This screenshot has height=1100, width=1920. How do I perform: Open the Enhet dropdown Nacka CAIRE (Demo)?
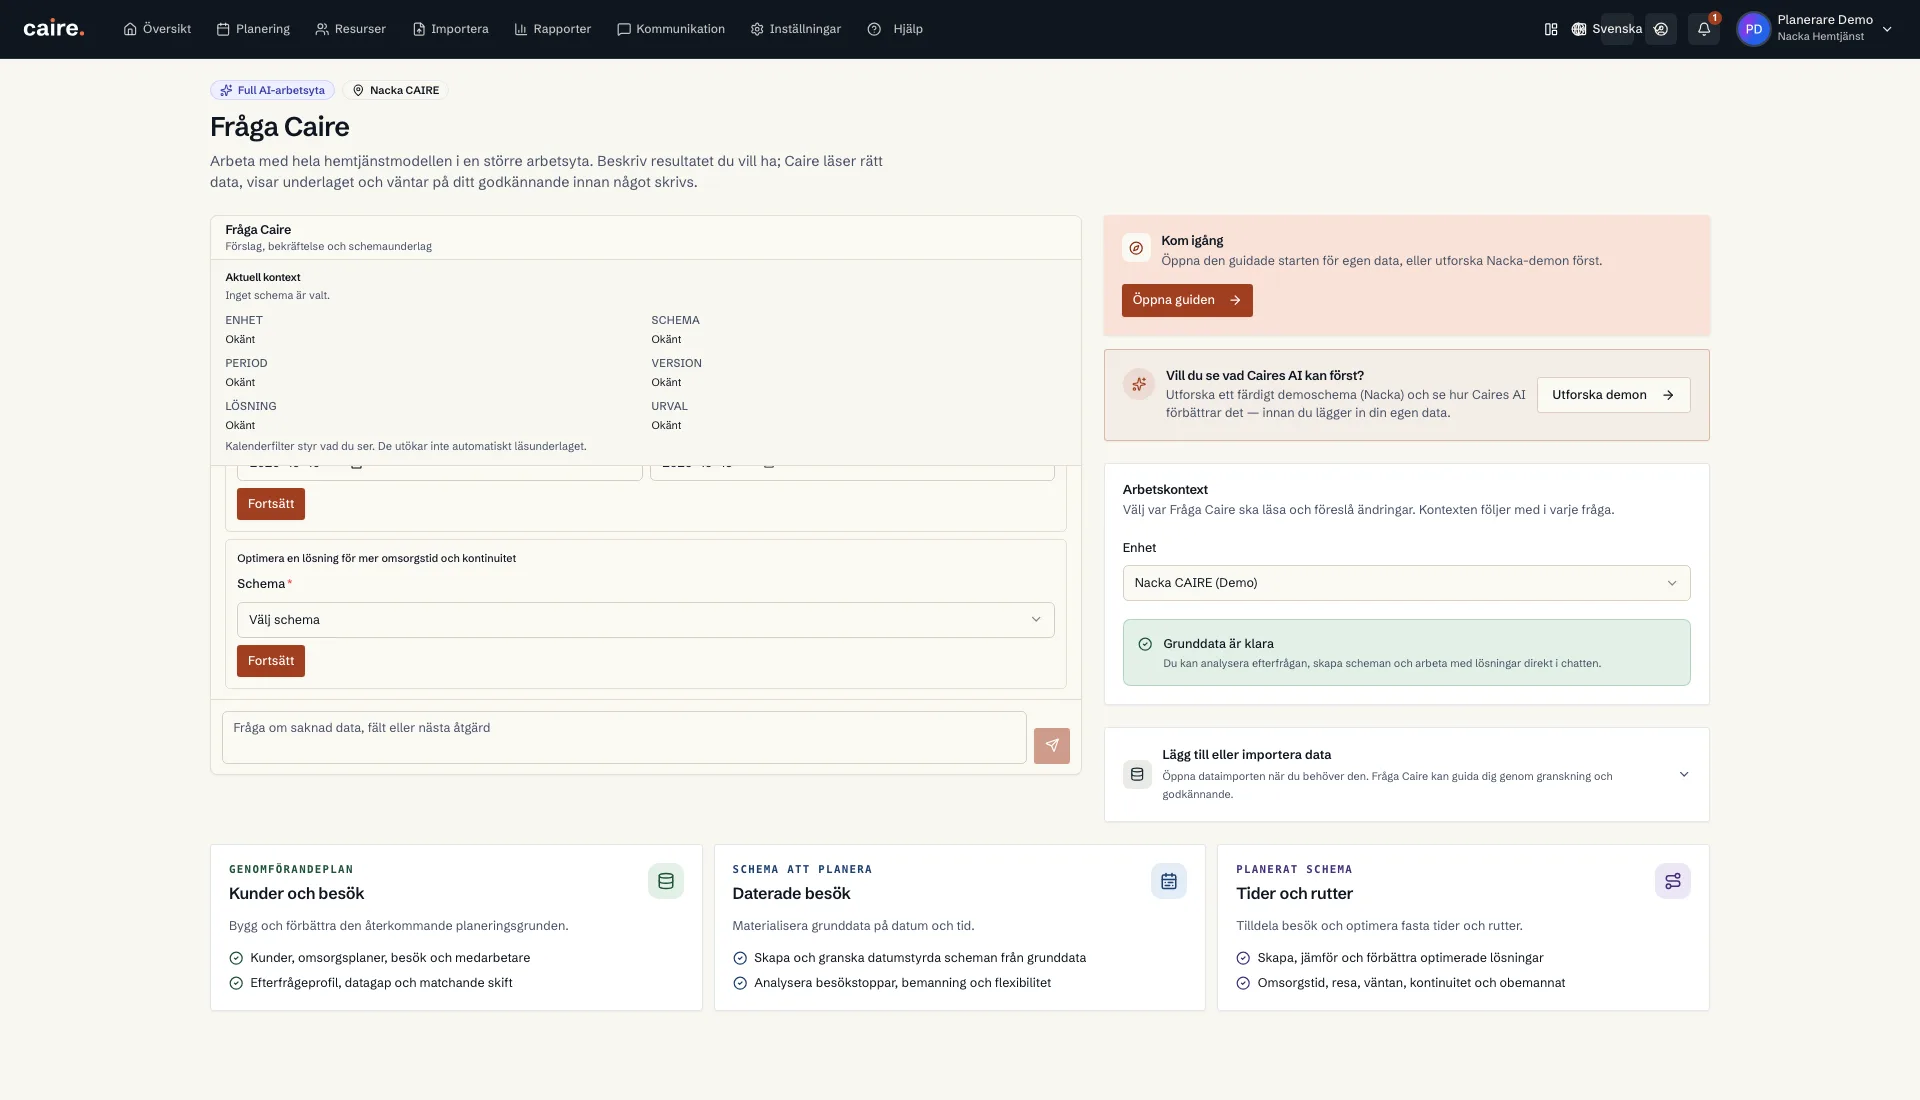(1406, 583)
